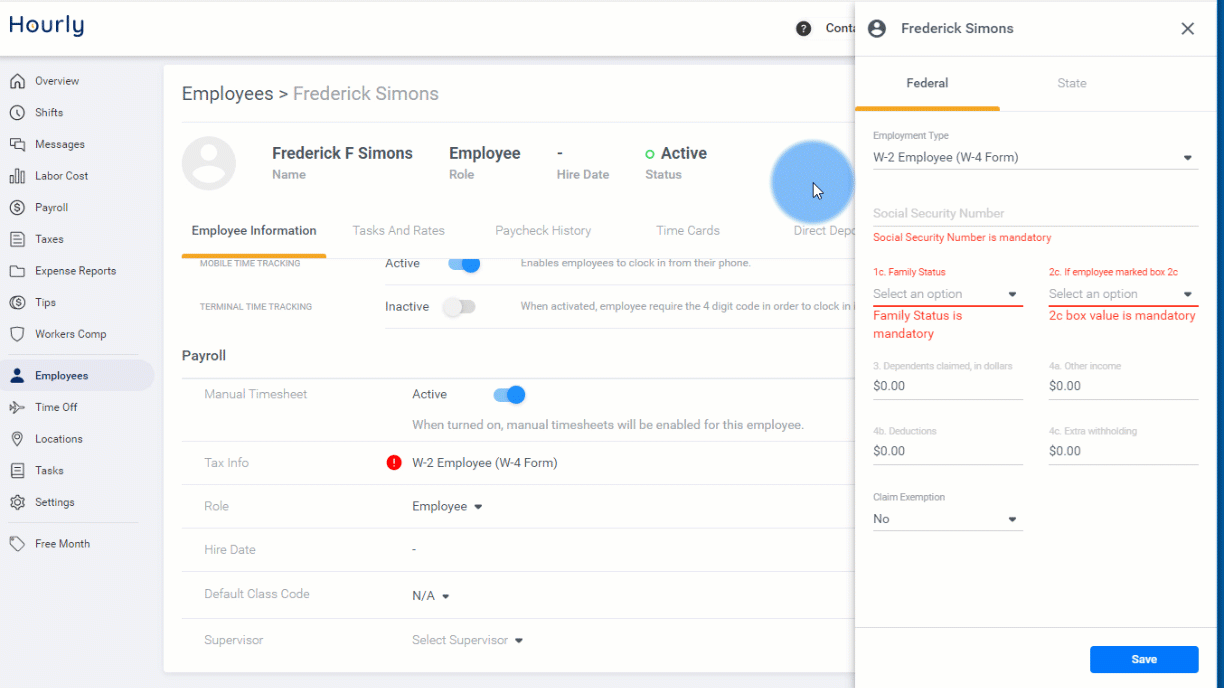This screenshot has height=688, width=1224.
Task: Click the Frederick Simons panel user icon
Action: point(877,28)
